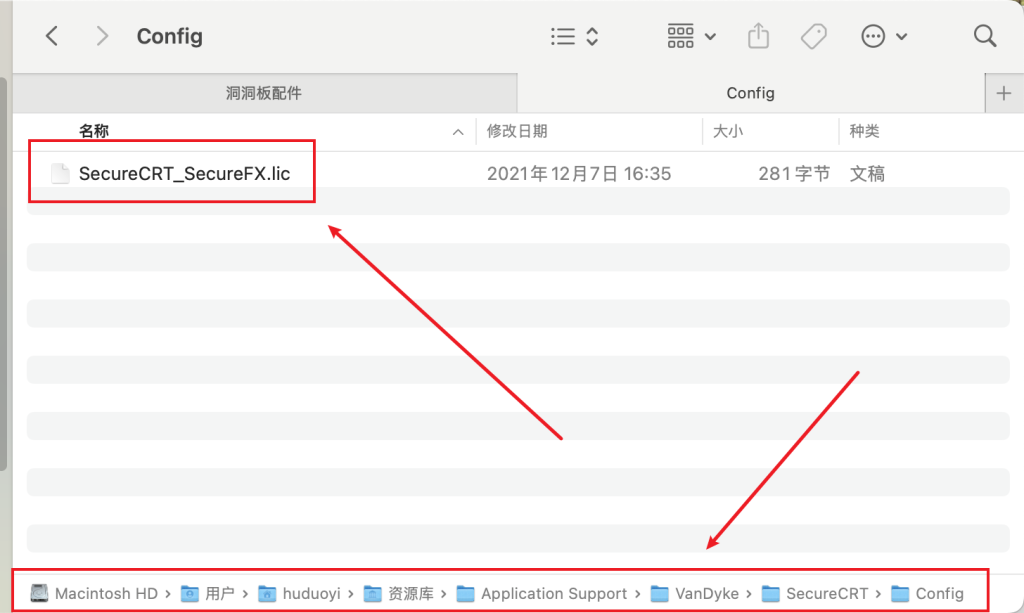
Task: Click the magnifier search icon
Action: 985,36
